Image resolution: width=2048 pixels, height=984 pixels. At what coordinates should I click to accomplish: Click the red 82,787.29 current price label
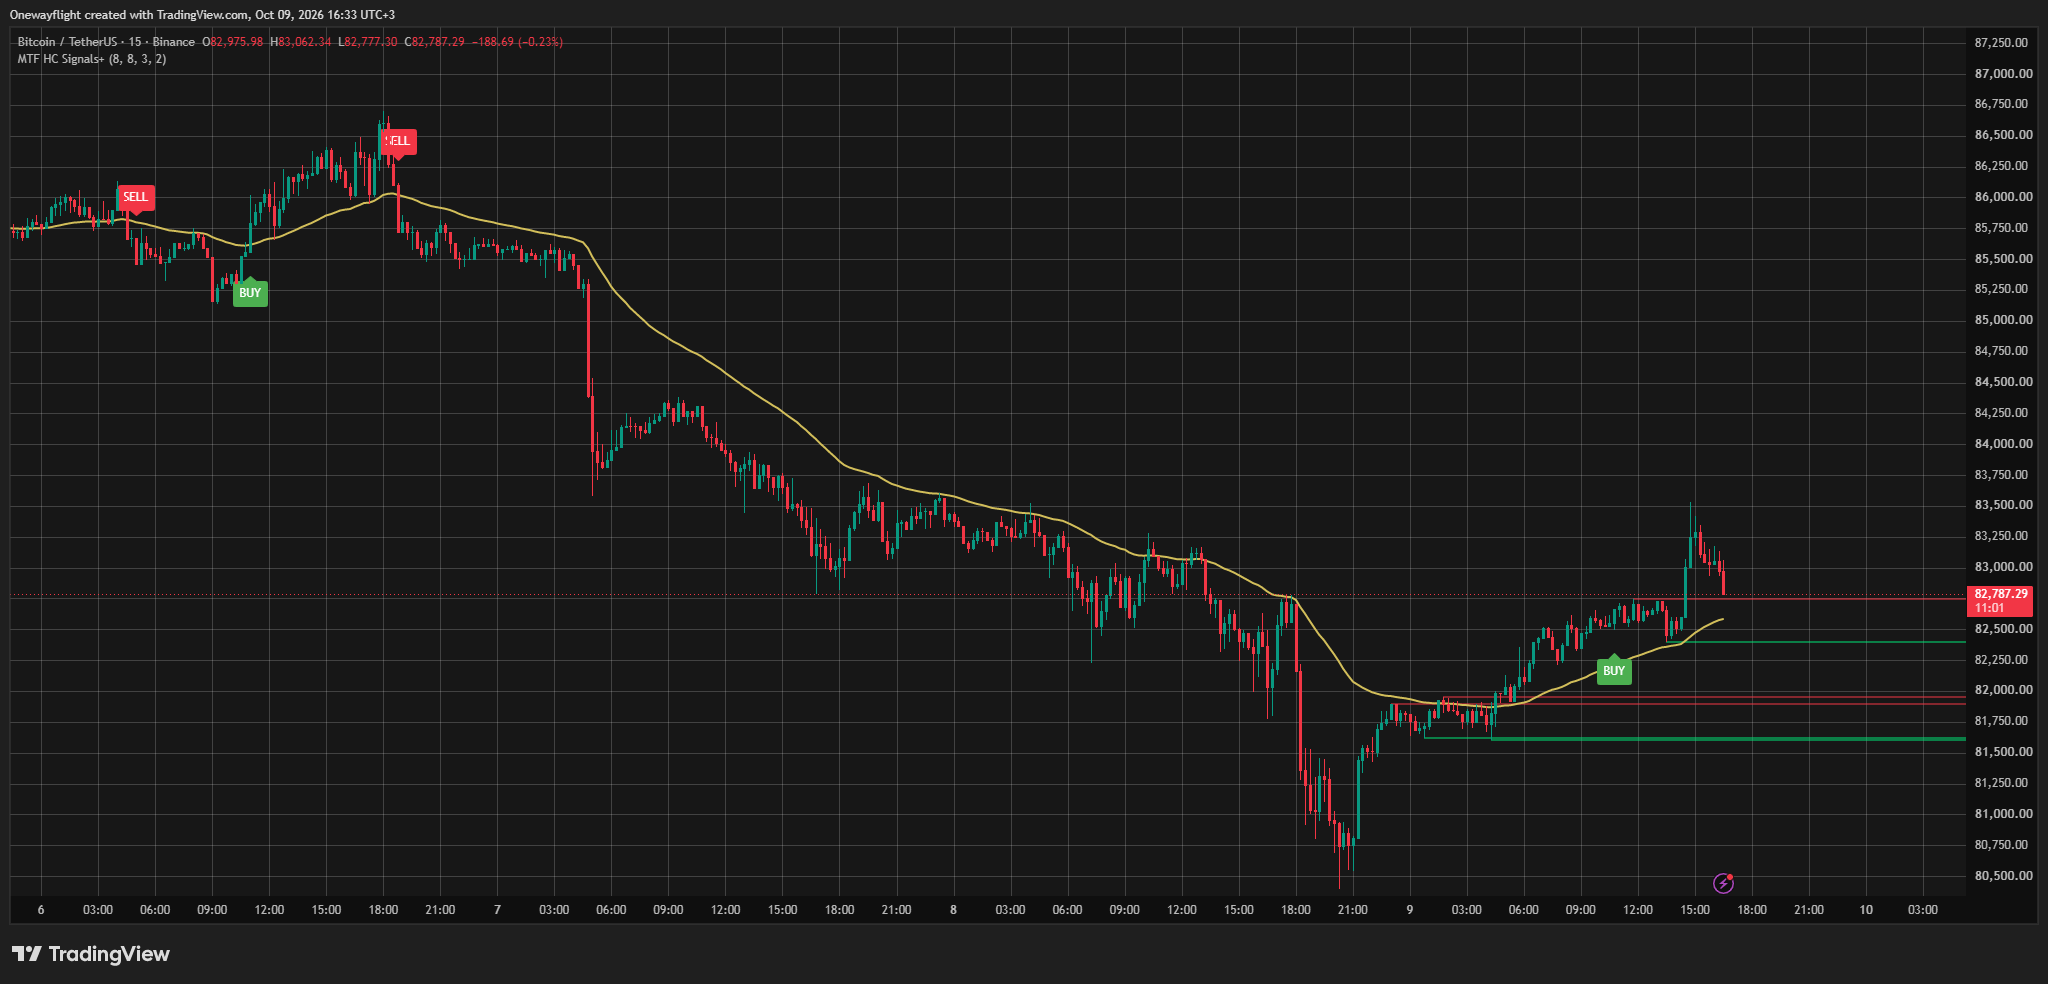[2000, 594]
